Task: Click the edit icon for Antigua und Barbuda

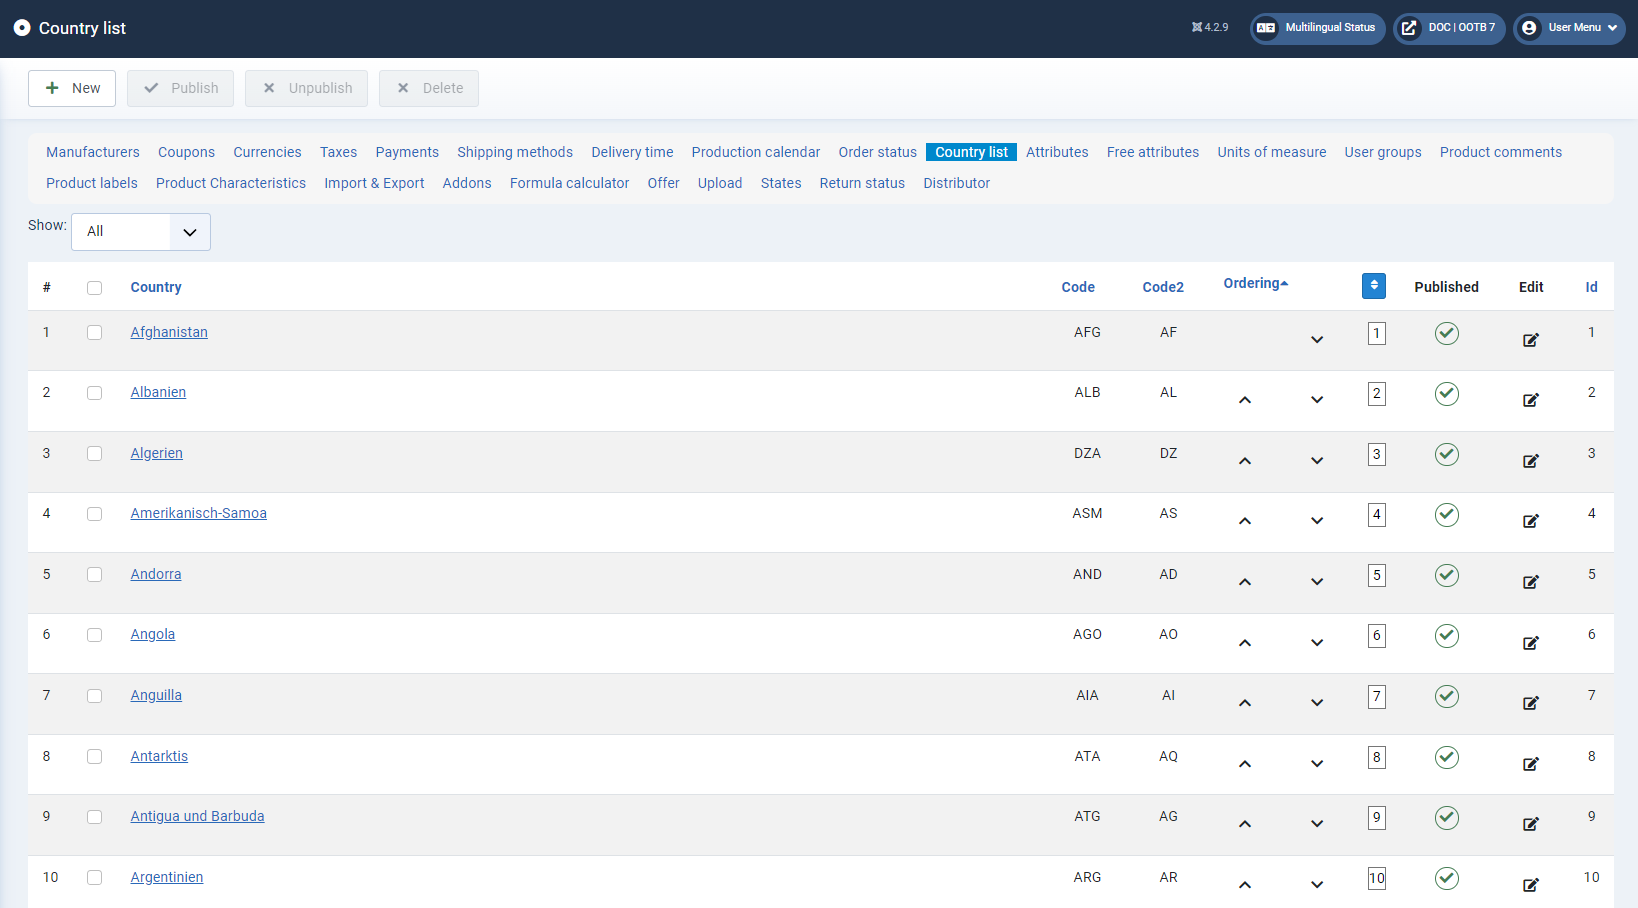Action: click(x=1530, y=824)
